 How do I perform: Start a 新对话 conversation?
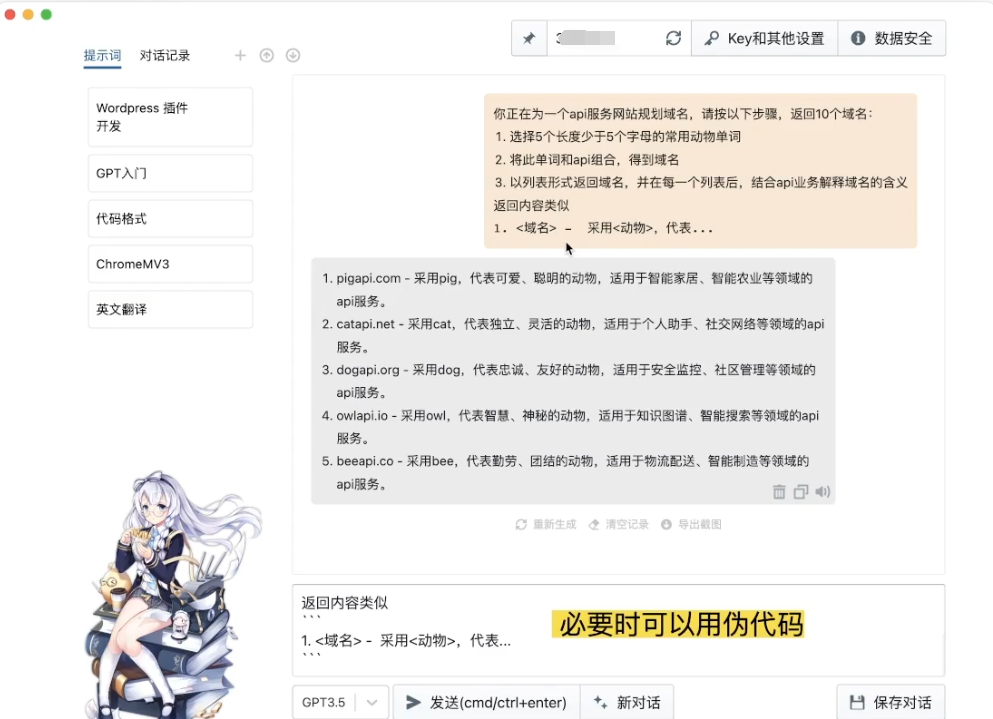627,702
